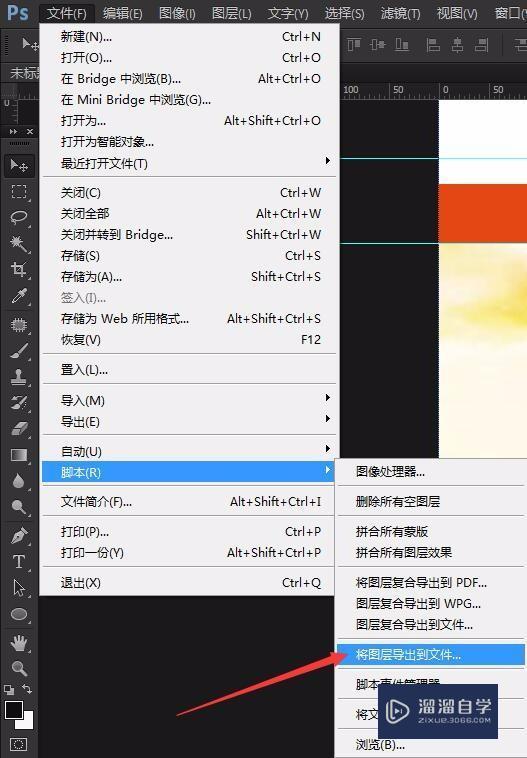Select the Gradient tool
527x758 pixels.
[x=19, y=455]
